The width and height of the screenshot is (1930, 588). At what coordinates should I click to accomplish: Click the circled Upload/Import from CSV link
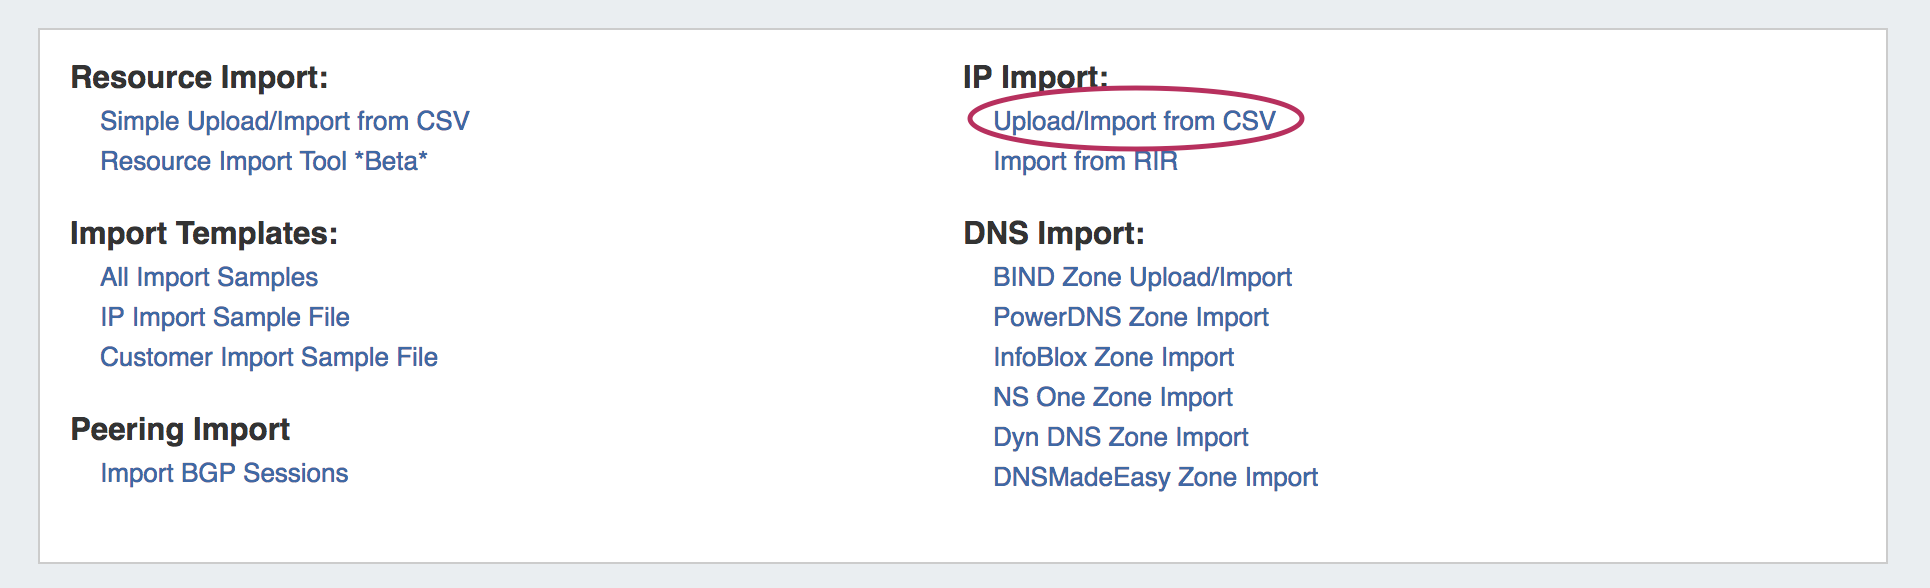(1134, 121)
